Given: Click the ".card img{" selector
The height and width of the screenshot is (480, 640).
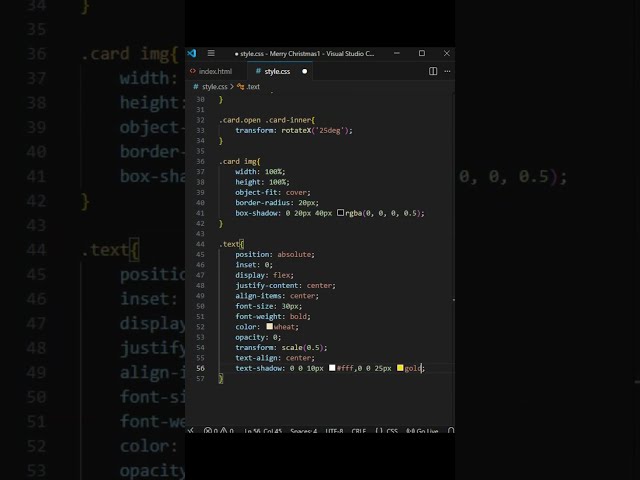Looking at the screenshot, I should (240, 161).
